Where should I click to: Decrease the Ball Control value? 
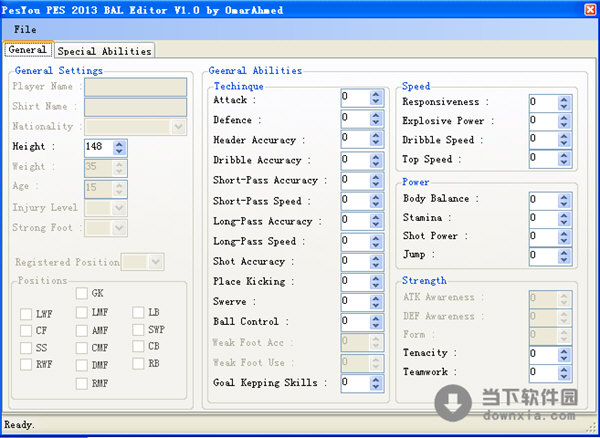376,326
